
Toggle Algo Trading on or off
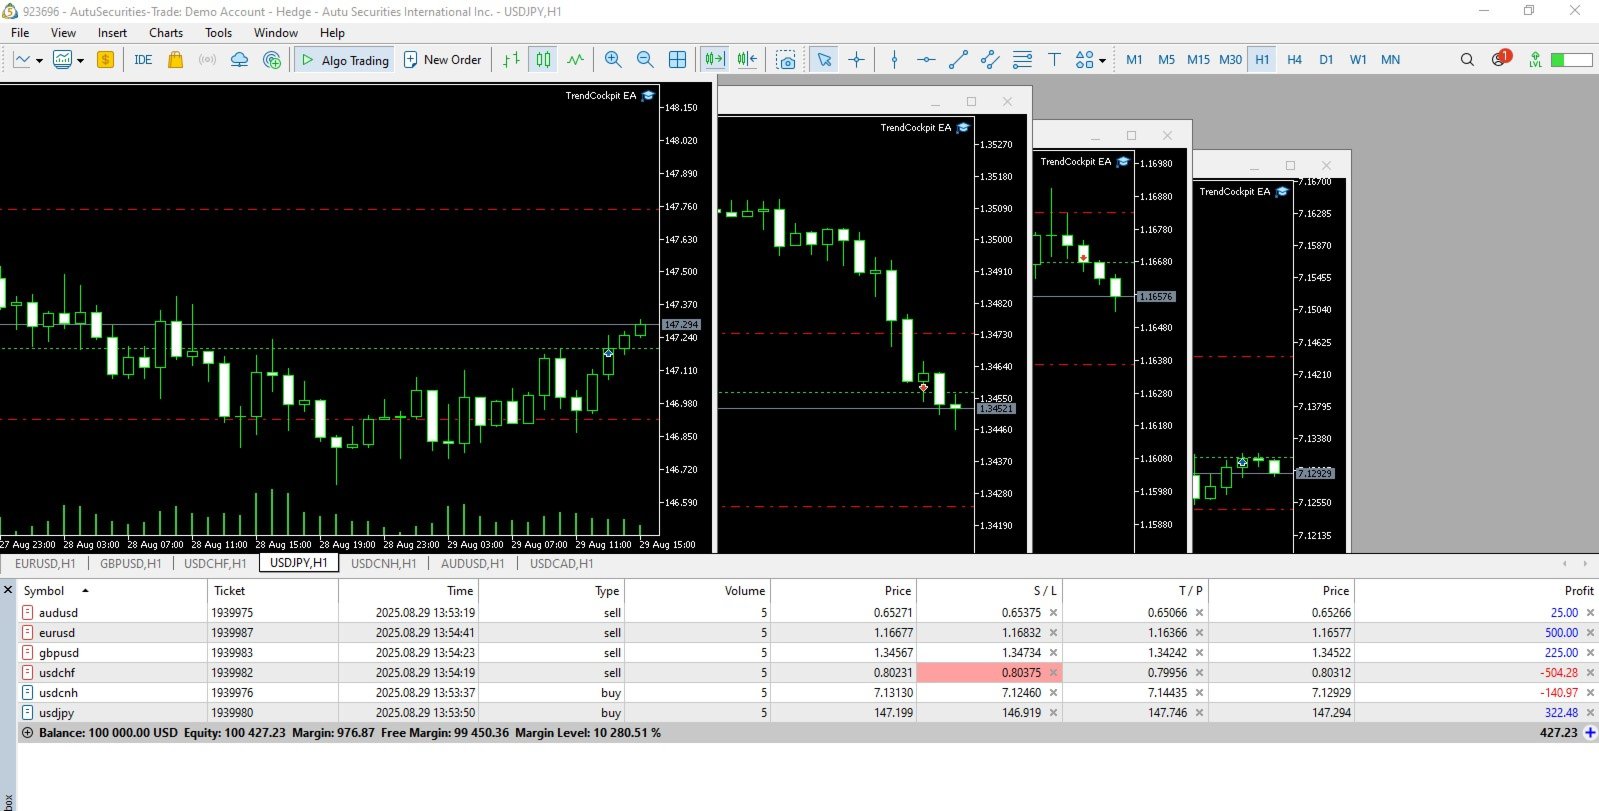tap(345, 60)
